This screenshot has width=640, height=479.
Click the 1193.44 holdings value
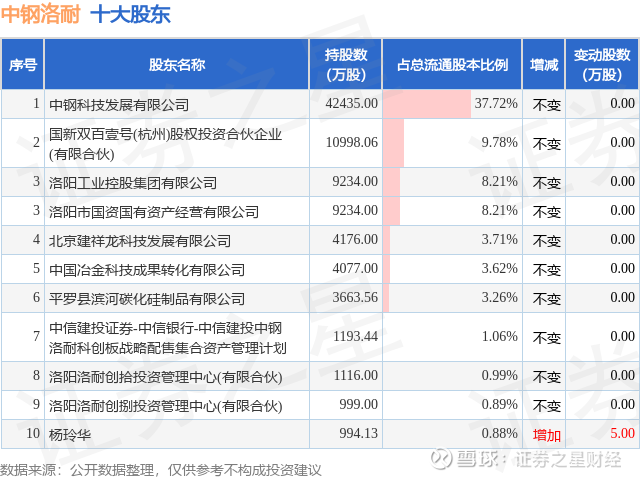[x=355, y=337]
